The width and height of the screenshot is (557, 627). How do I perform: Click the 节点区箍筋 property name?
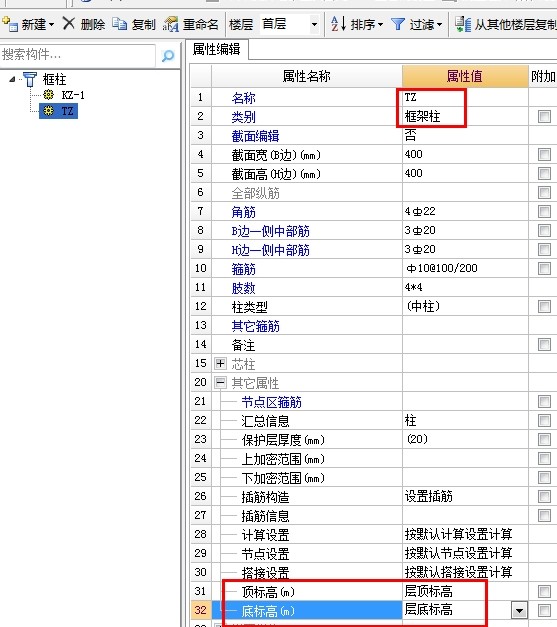point(272,402)
